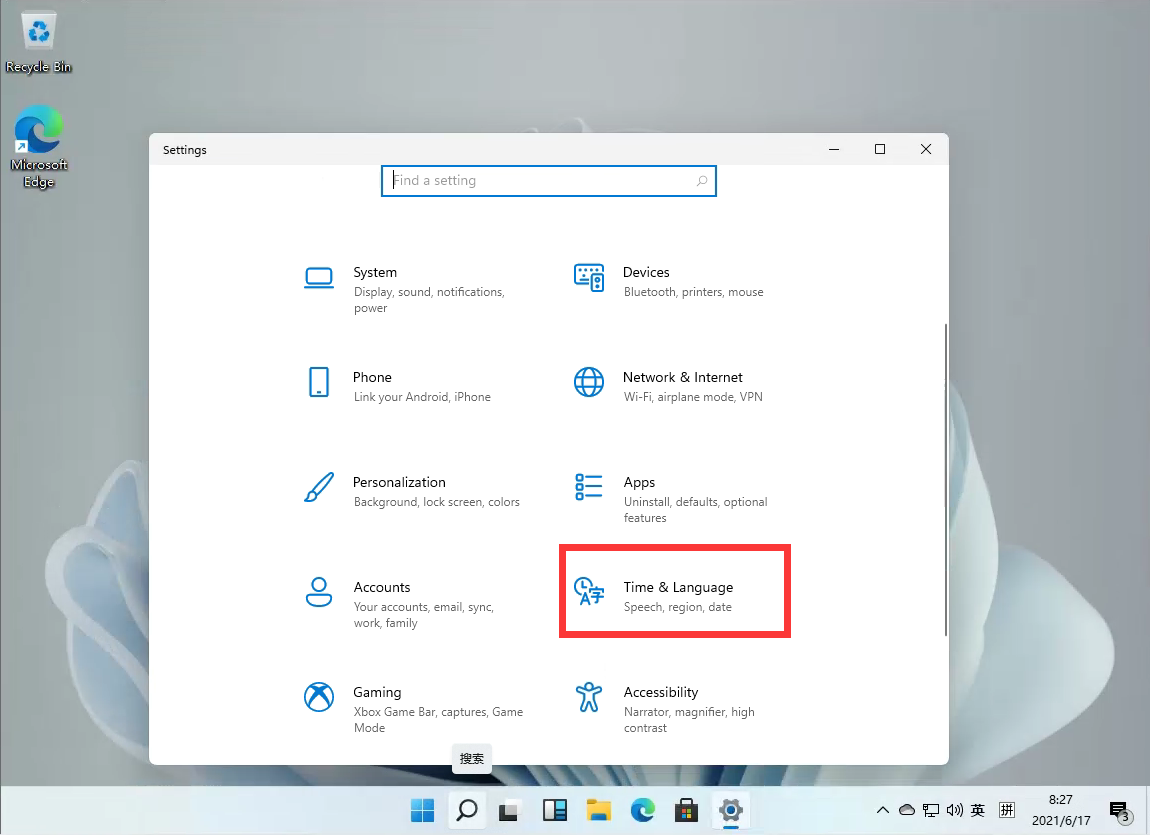Click the Find a setting search box
Image resolution: width=1150 pixels, height=835 pixels.
pyautogui.click(x=548, y=181)
